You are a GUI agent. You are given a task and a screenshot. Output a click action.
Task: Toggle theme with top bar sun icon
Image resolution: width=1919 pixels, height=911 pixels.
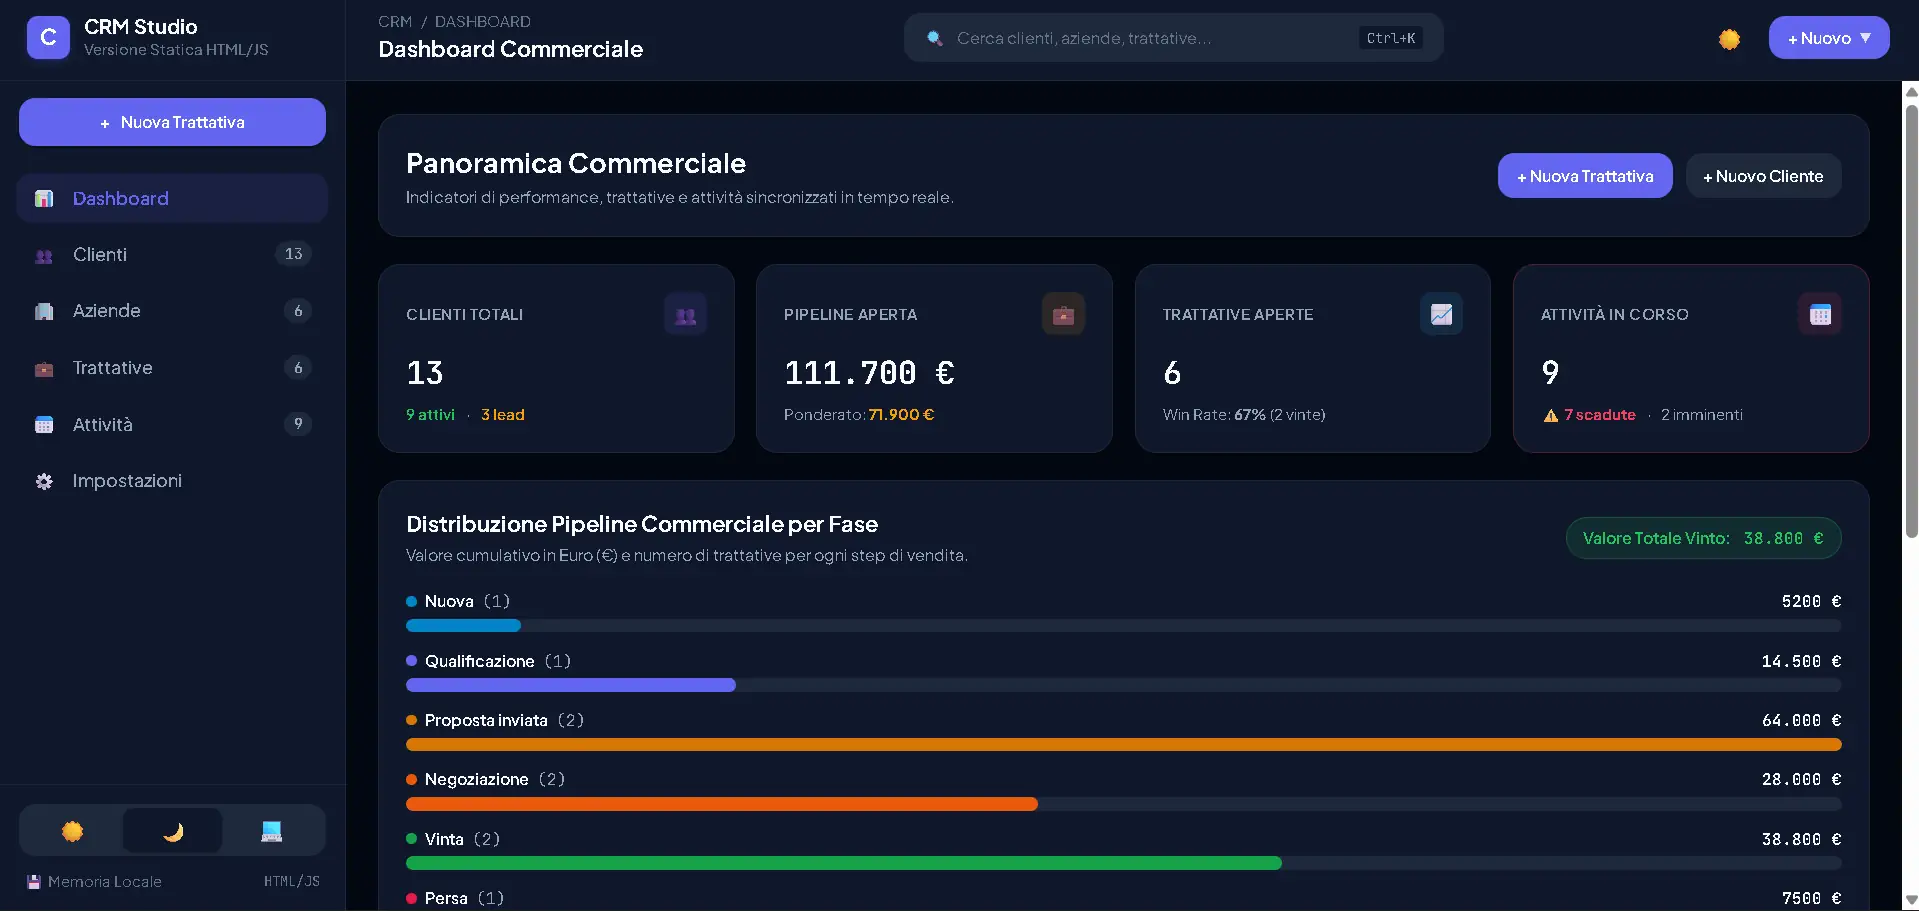point(1729,39)
